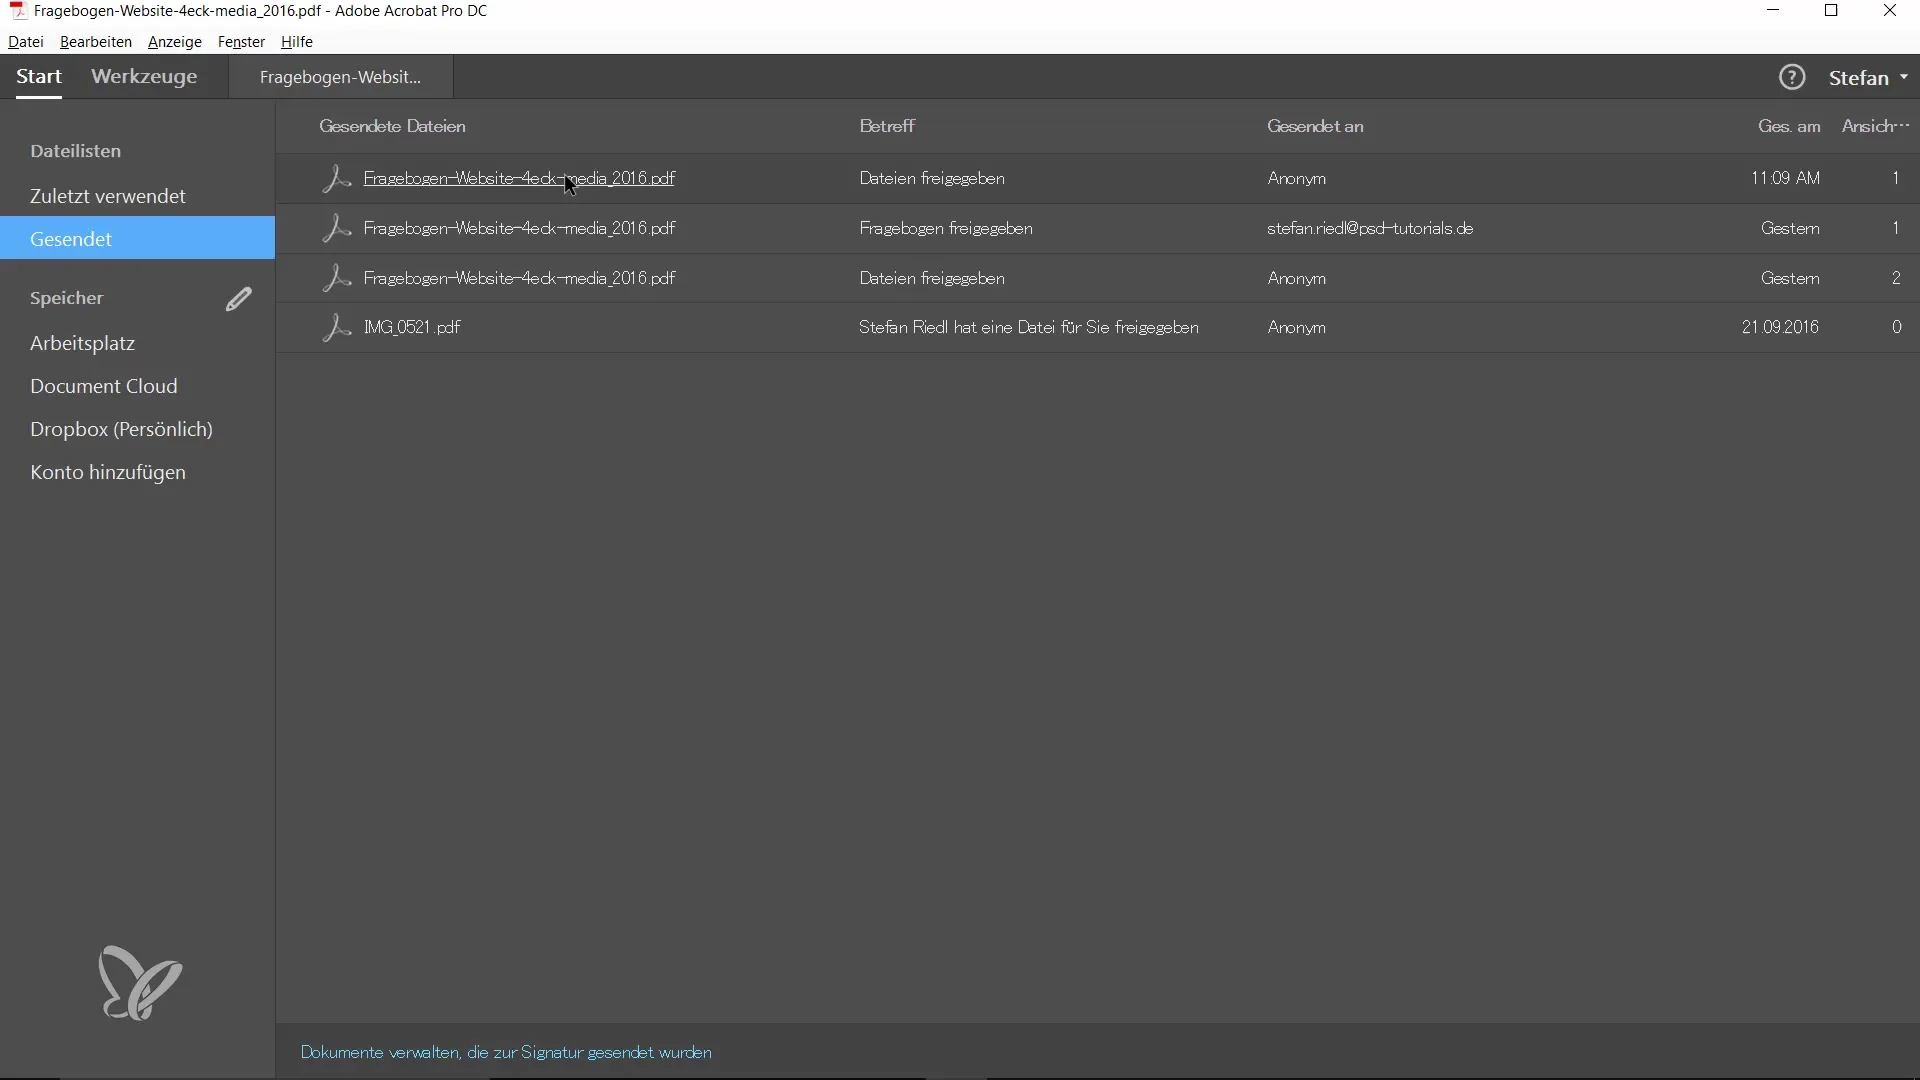1920x1080 pixels.
Task: Click the Dateilisten heading
Action: tap(75, 151)
